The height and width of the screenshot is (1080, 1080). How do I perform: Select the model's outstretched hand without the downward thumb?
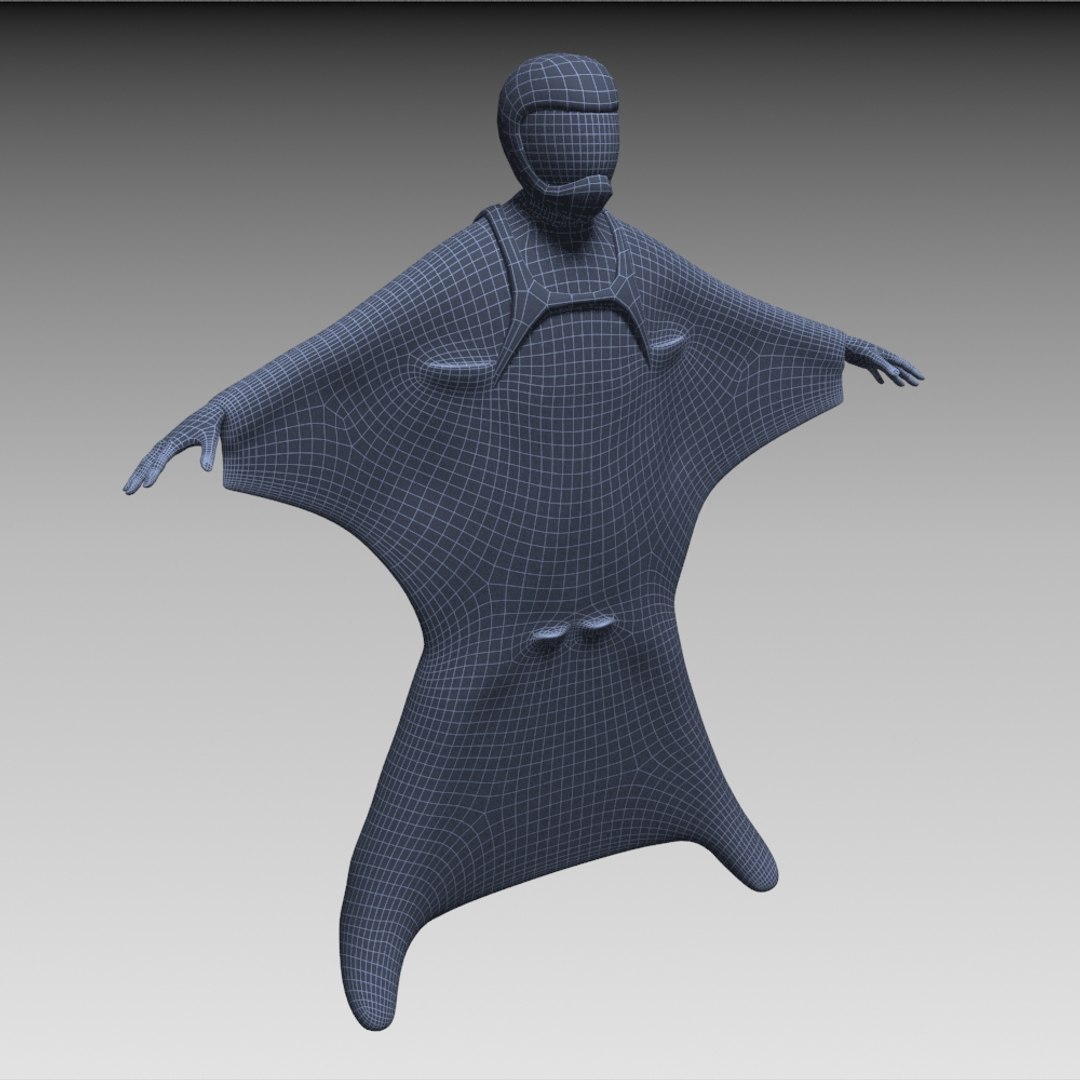tap(884, 360)
